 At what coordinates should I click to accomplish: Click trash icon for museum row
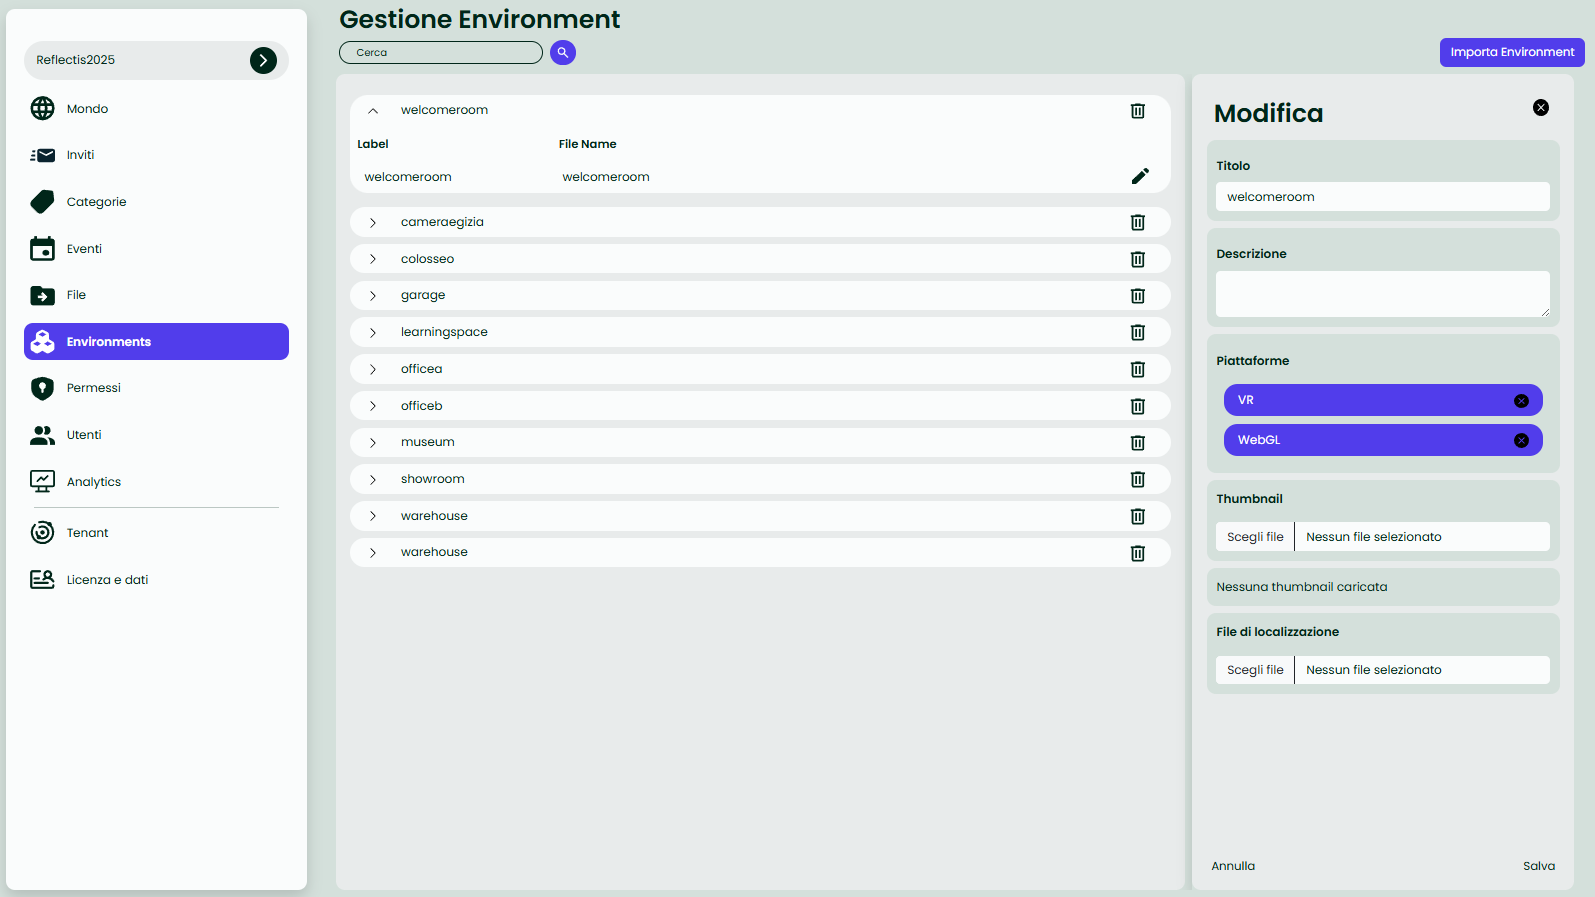[1137, 442]
